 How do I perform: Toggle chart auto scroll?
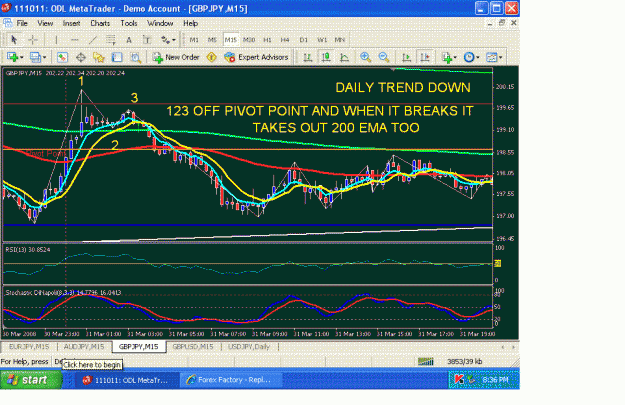coord(406,57)
